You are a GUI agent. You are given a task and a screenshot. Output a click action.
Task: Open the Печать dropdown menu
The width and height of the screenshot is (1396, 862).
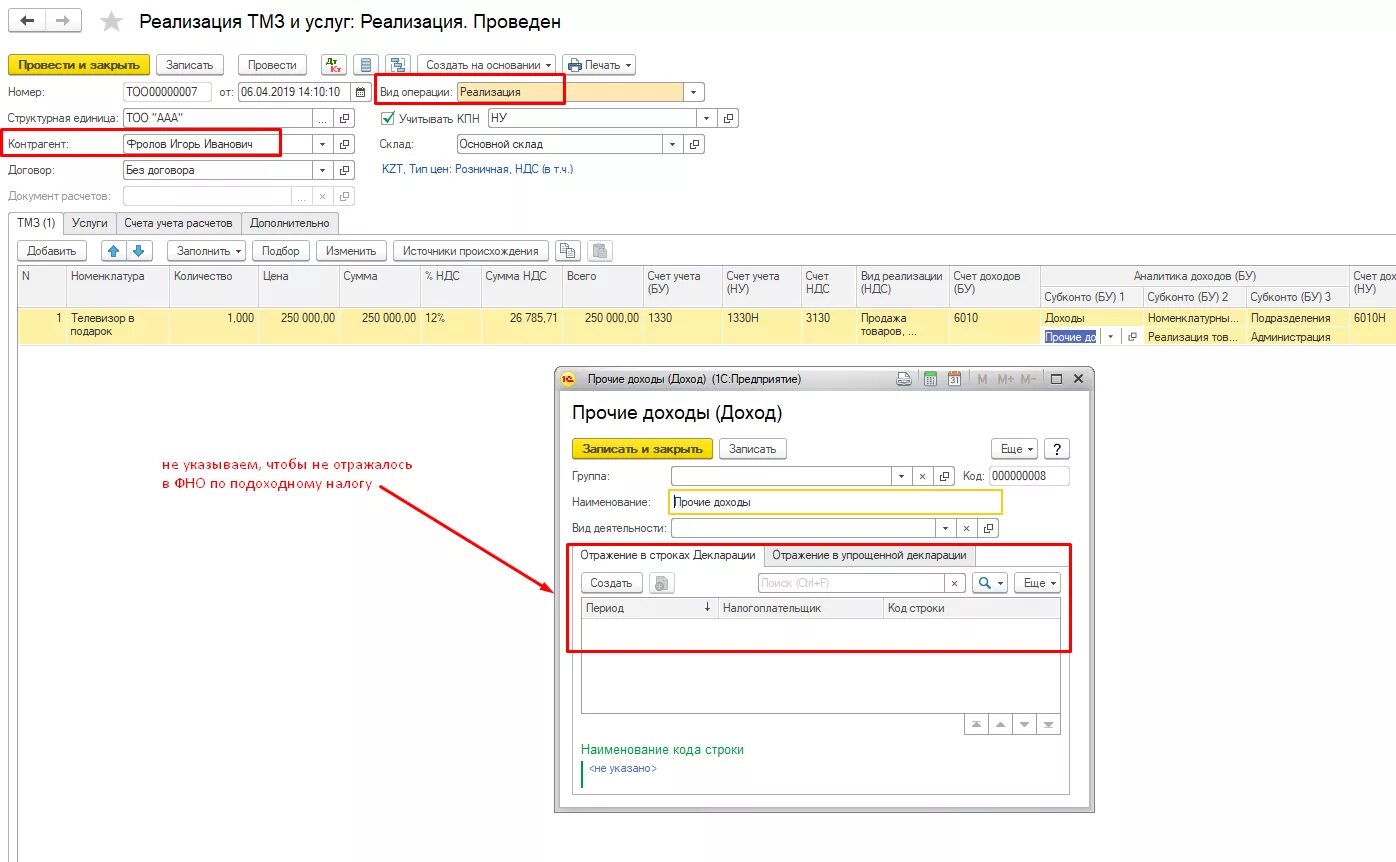(599, 65)
